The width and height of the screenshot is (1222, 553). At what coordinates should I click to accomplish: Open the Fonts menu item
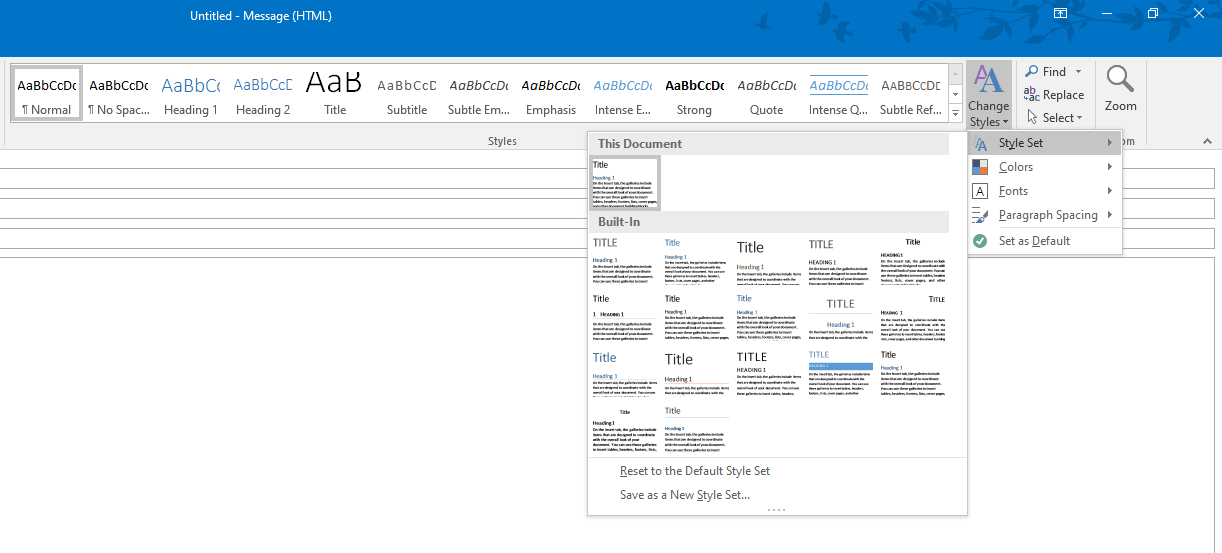point(1044,191)
